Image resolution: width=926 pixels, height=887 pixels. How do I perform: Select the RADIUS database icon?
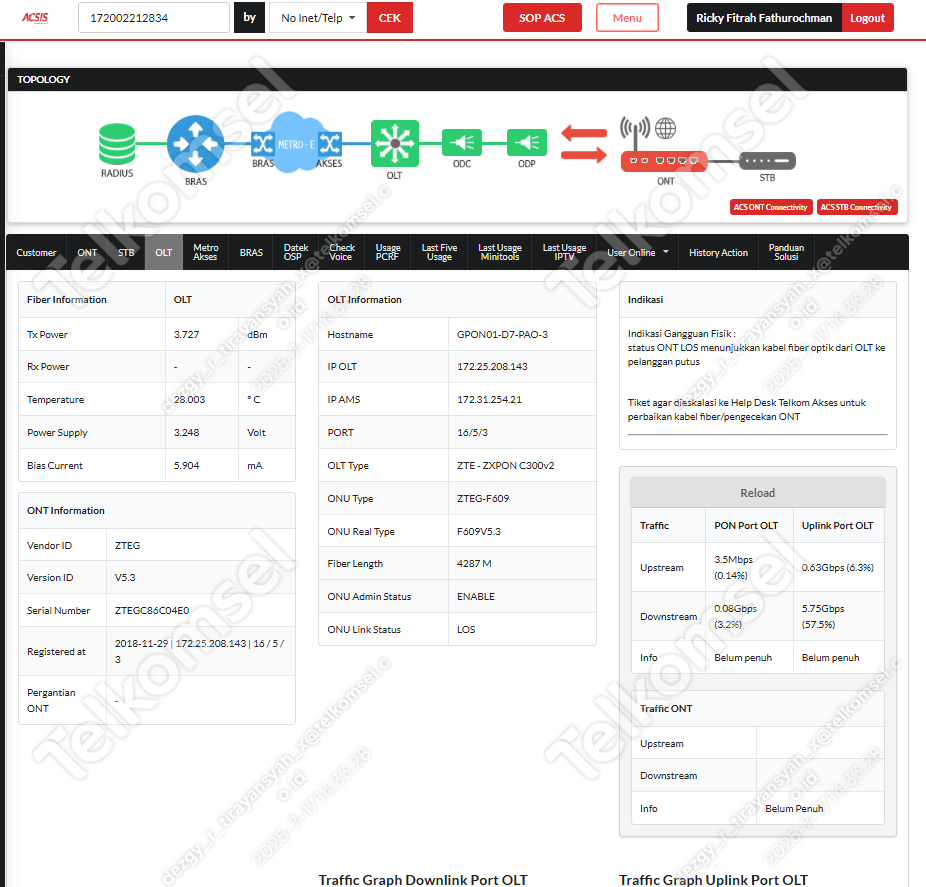pyautogui.click(x=117, y=144)
